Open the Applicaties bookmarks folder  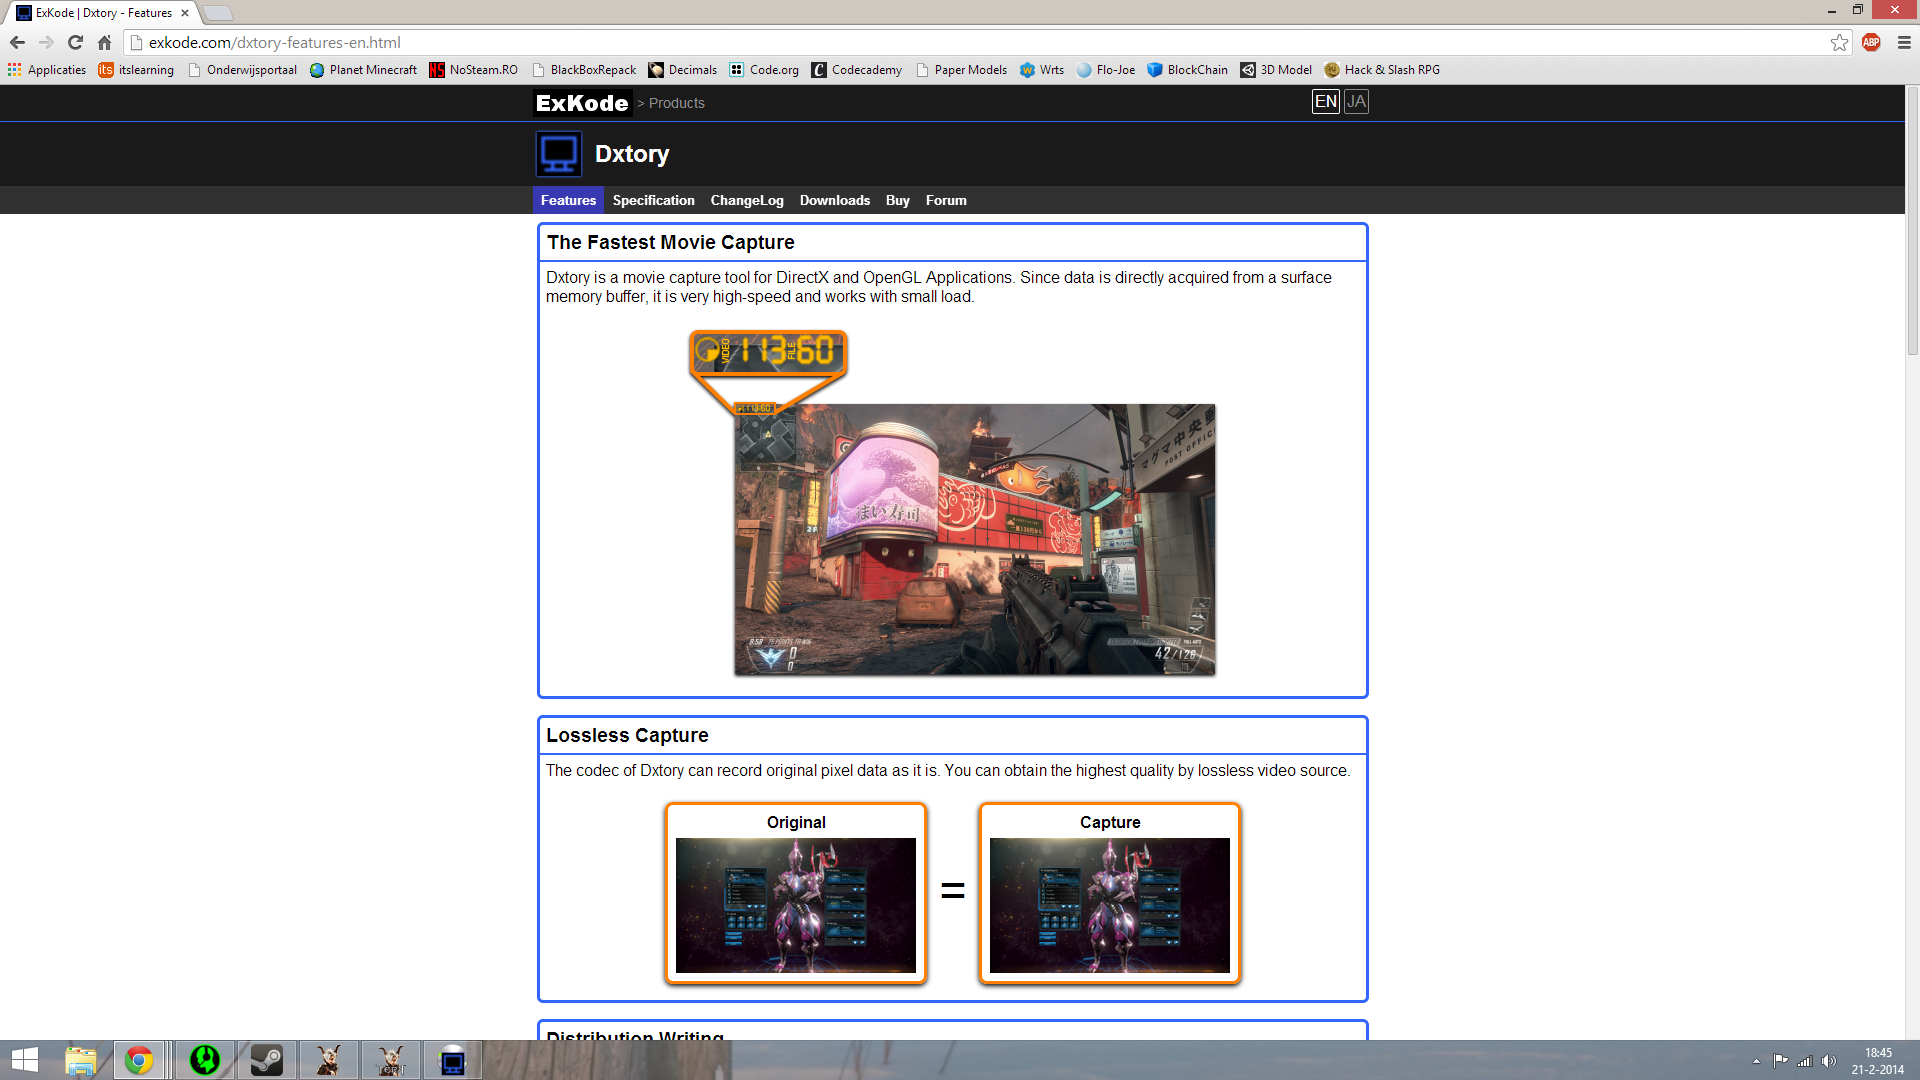(46, 69)
